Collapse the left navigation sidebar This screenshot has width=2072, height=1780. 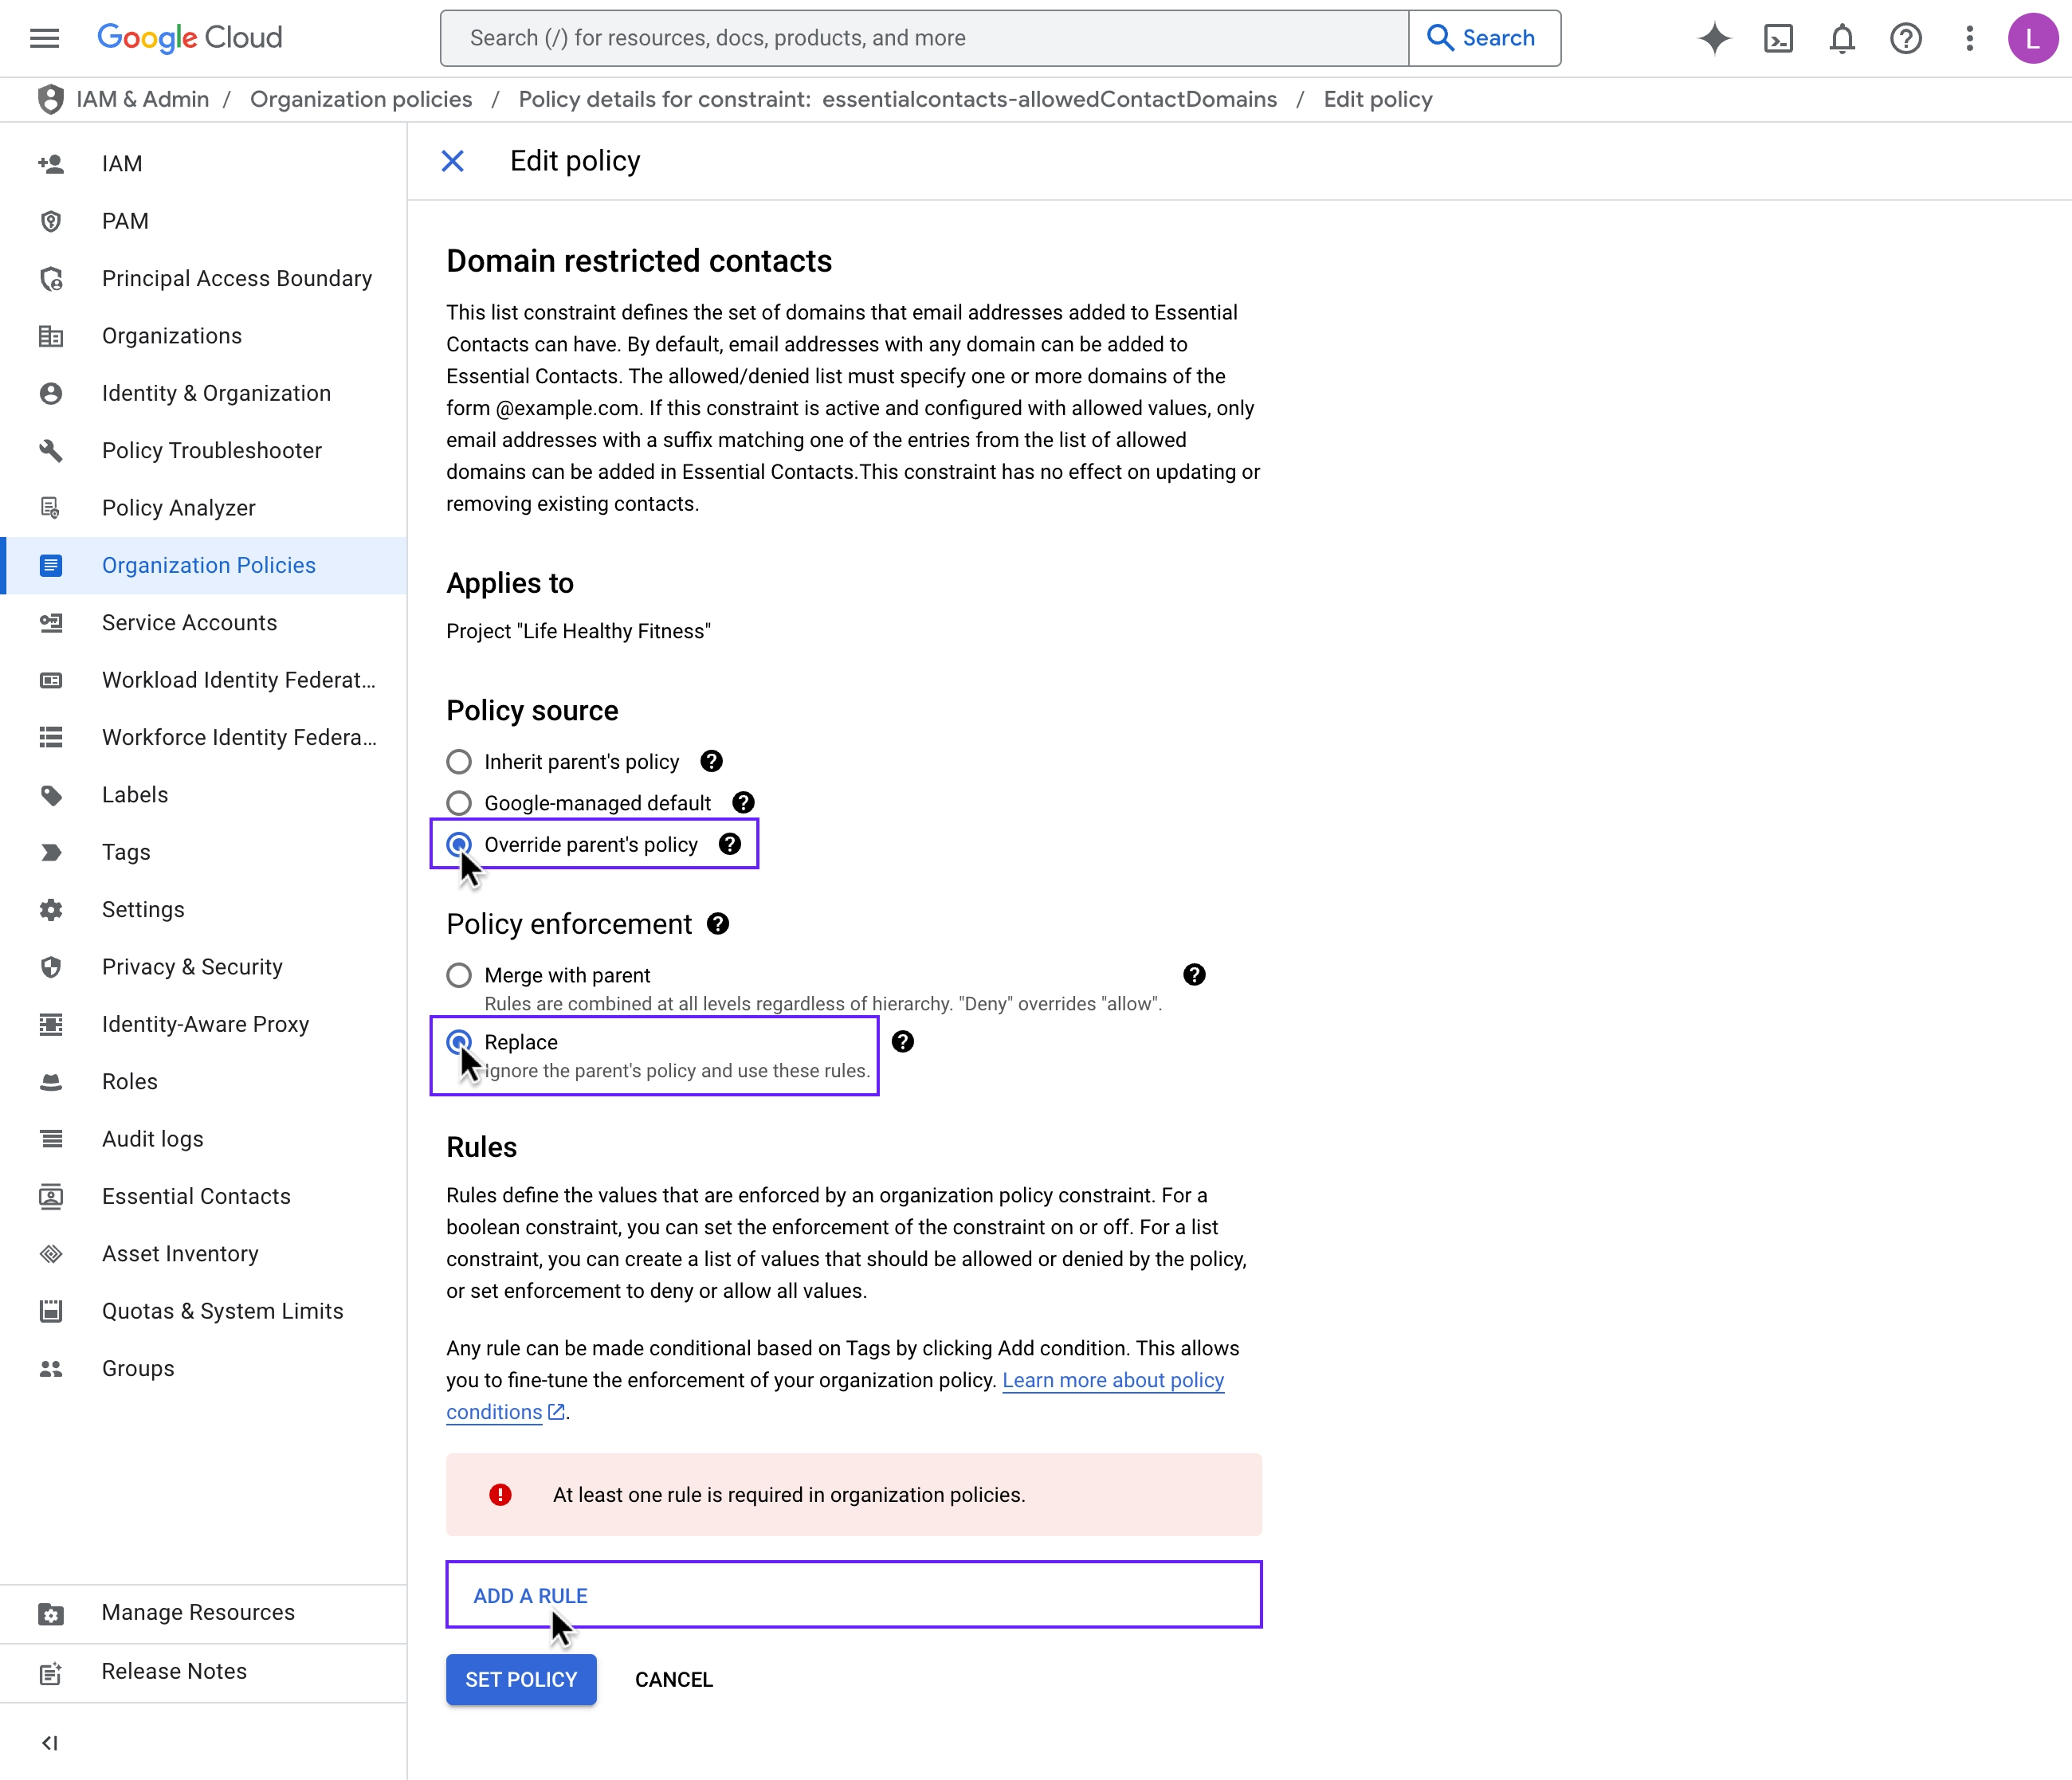click(49, 1743)
